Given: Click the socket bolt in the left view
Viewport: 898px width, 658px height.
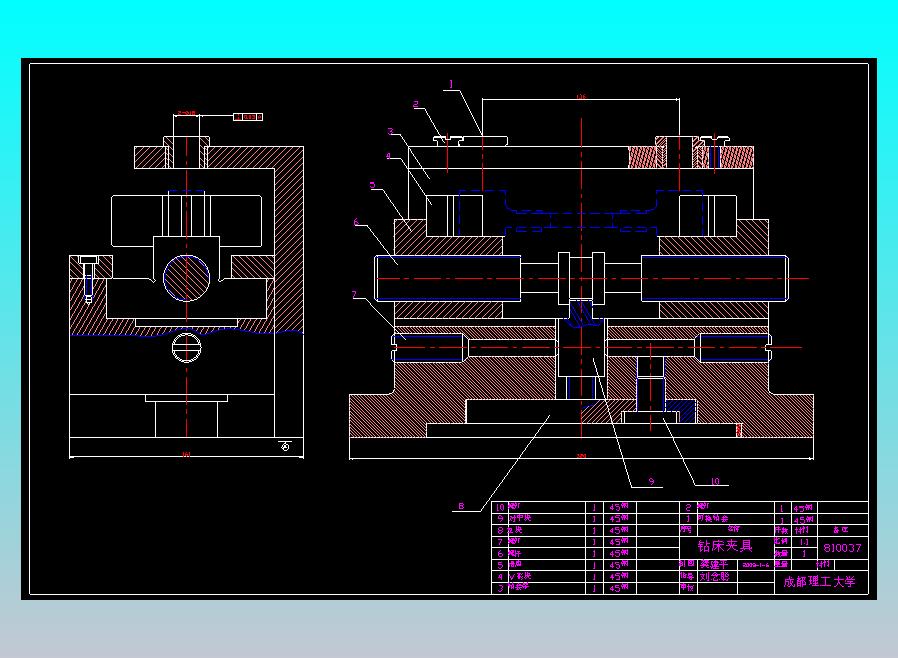Looking at the screenshot, I should [88, 279].
